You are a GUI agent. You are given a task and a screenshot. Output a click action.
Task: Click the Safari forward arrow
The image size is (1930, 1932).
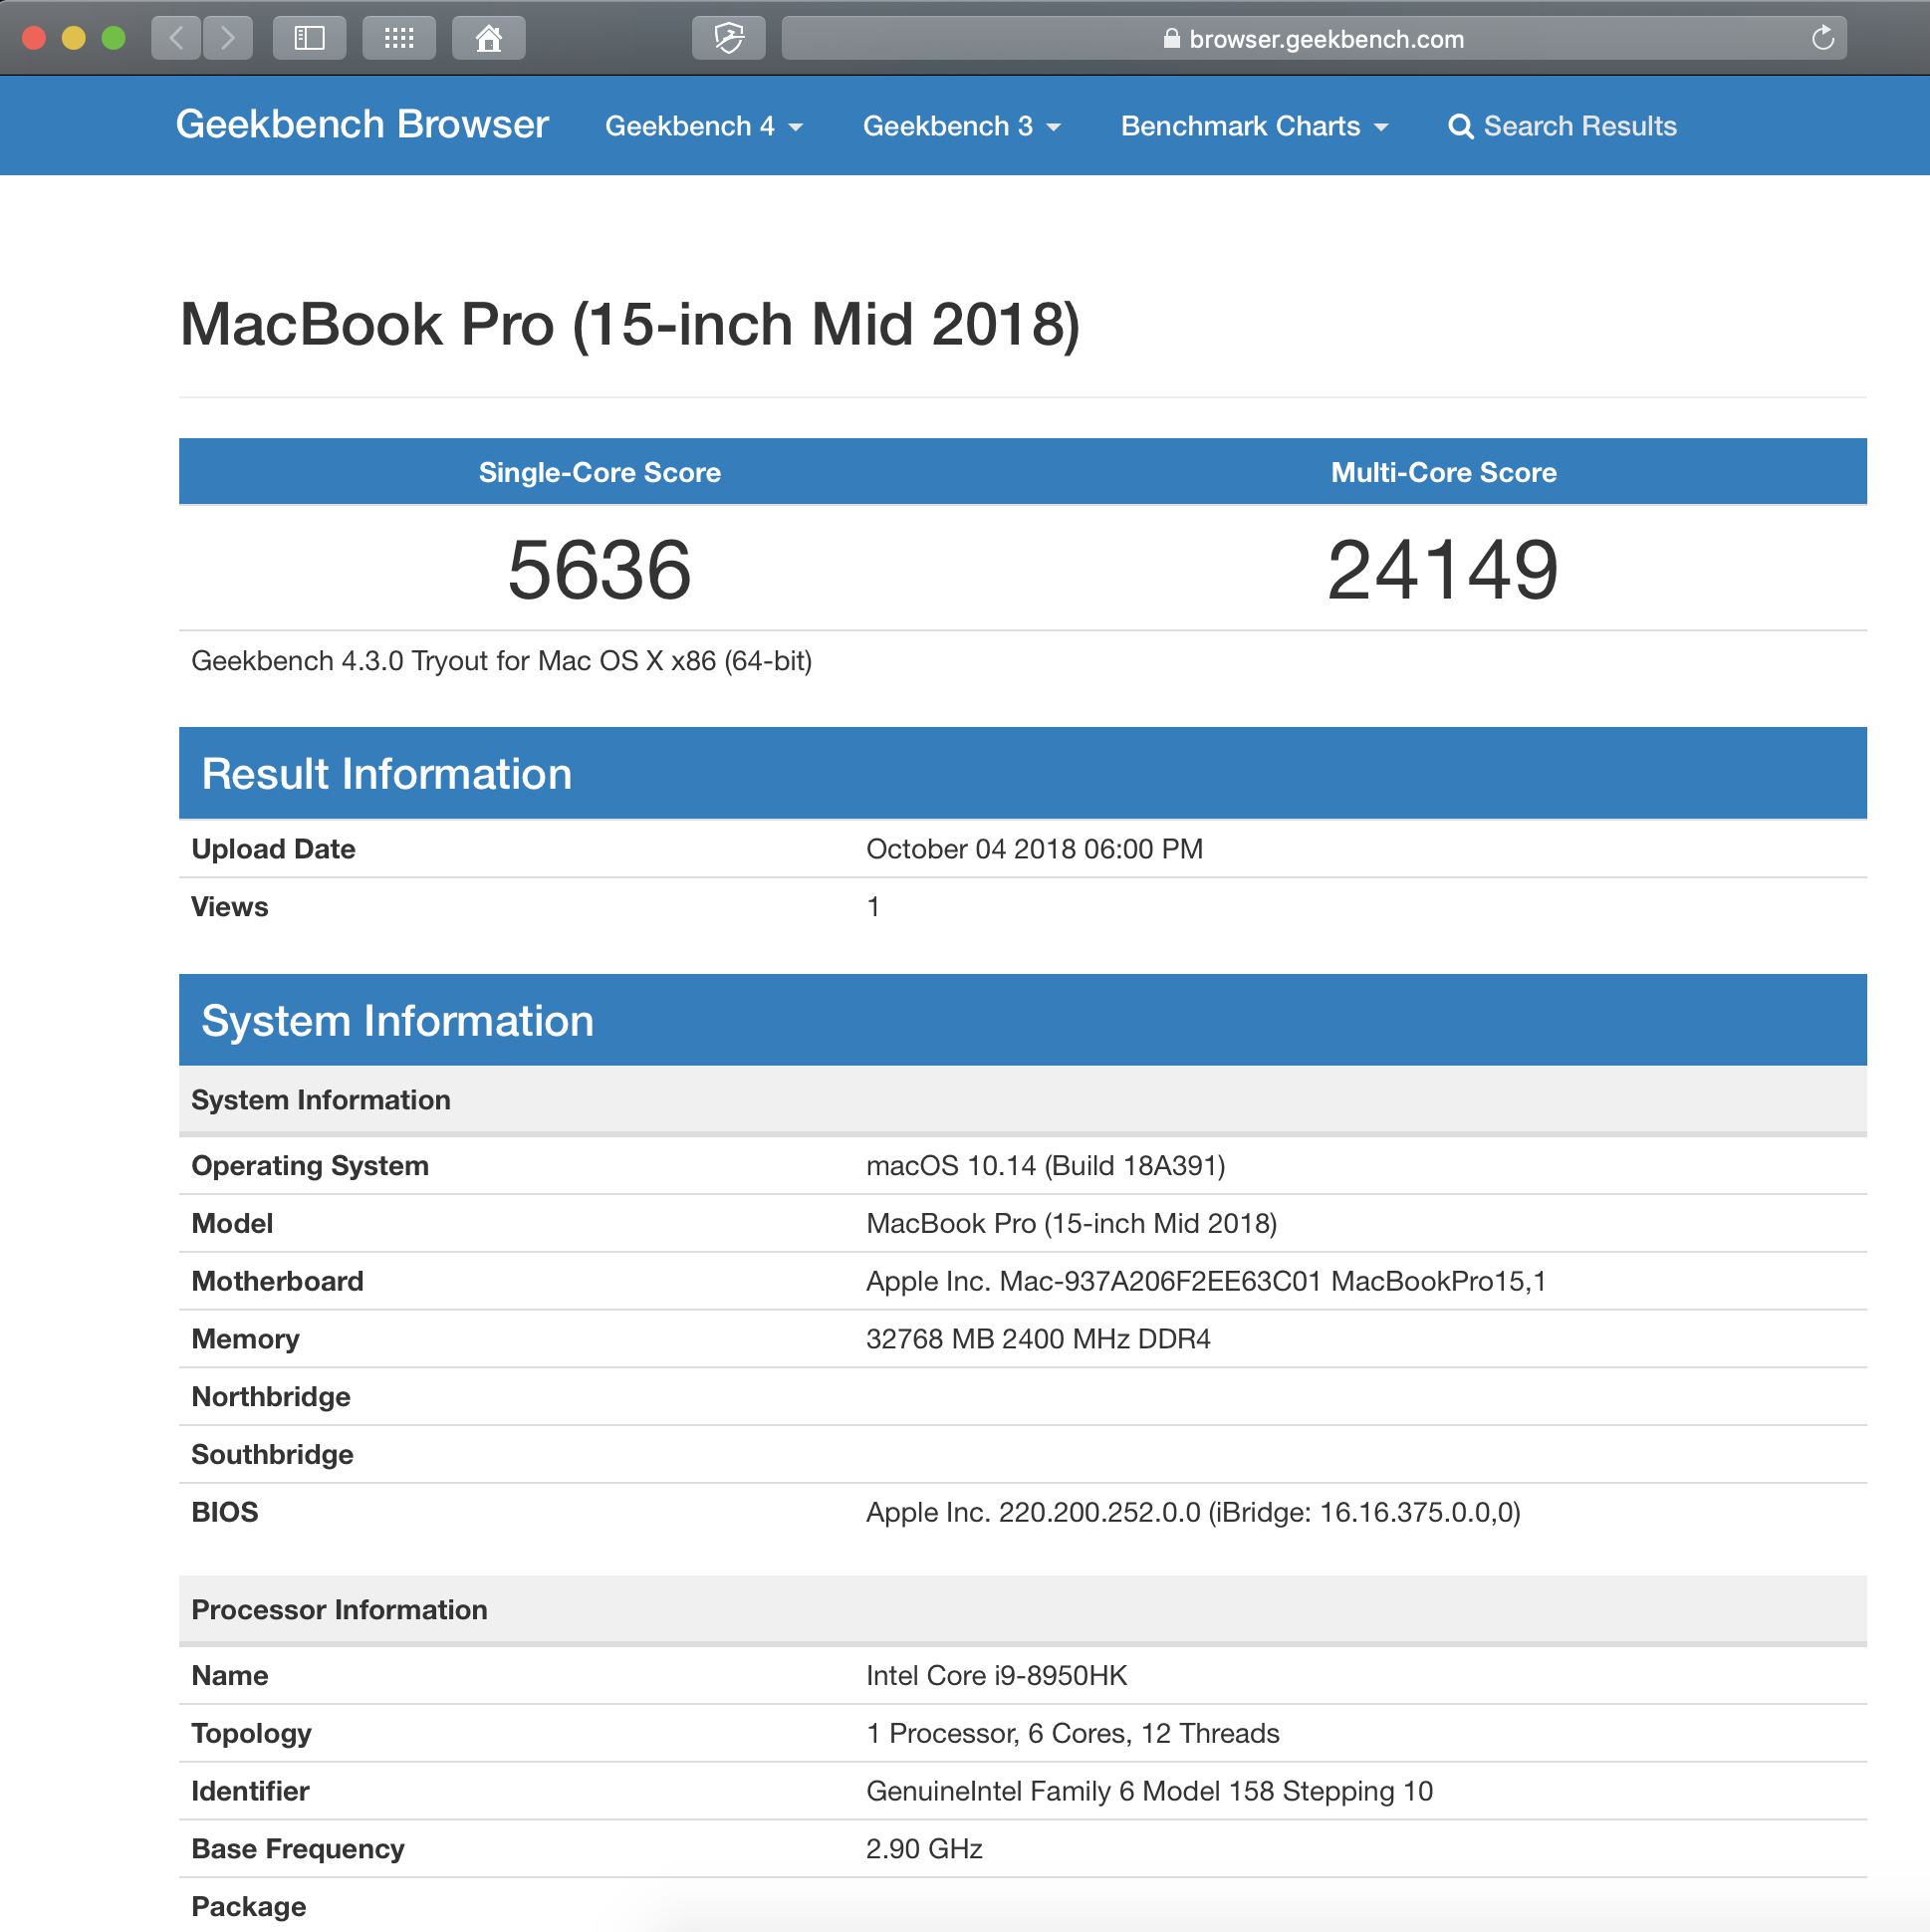tap(228, 38)
